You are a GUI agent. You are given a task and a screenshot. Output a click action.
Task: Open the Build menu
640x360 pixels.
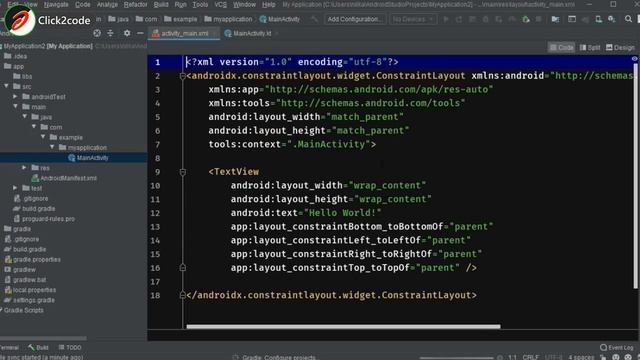coord(161,4)
